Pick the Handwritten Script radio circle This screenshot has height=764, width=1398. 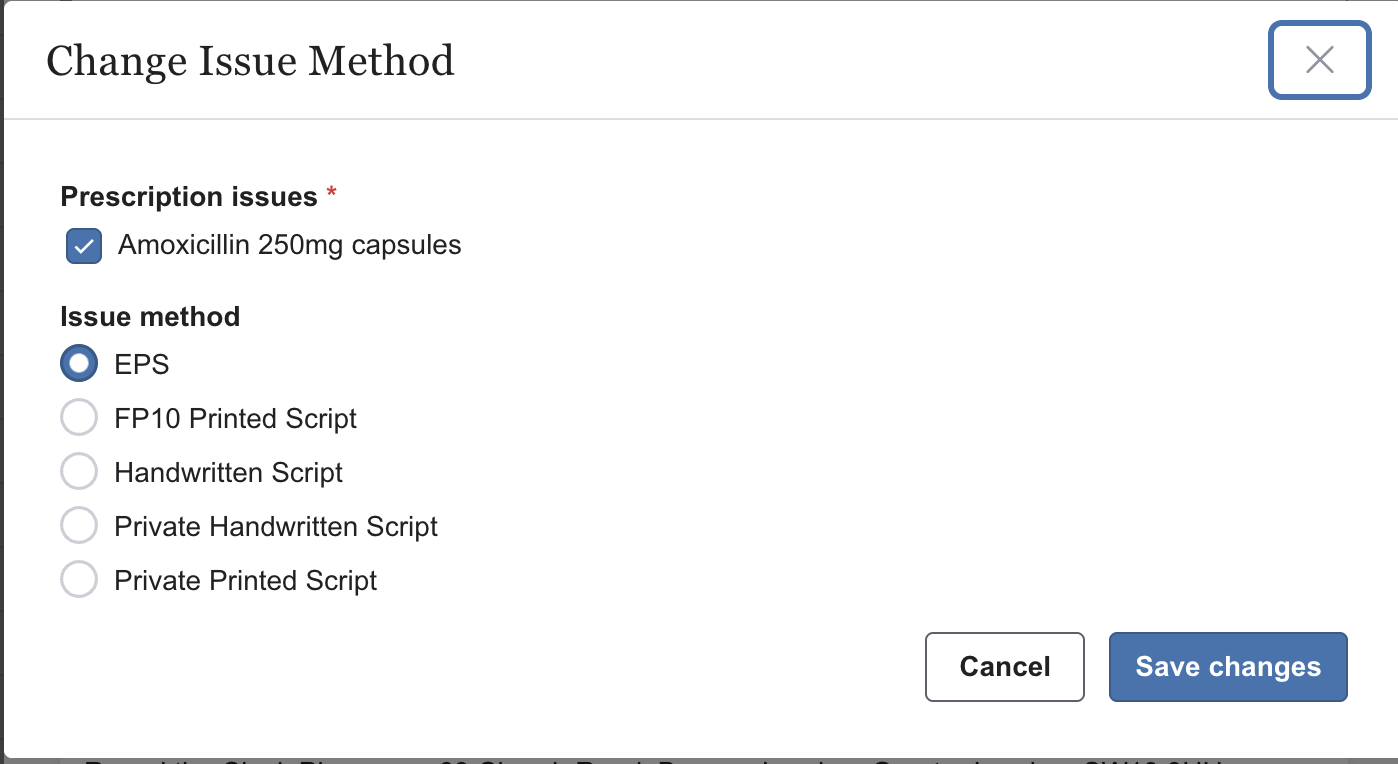[79, 472]
